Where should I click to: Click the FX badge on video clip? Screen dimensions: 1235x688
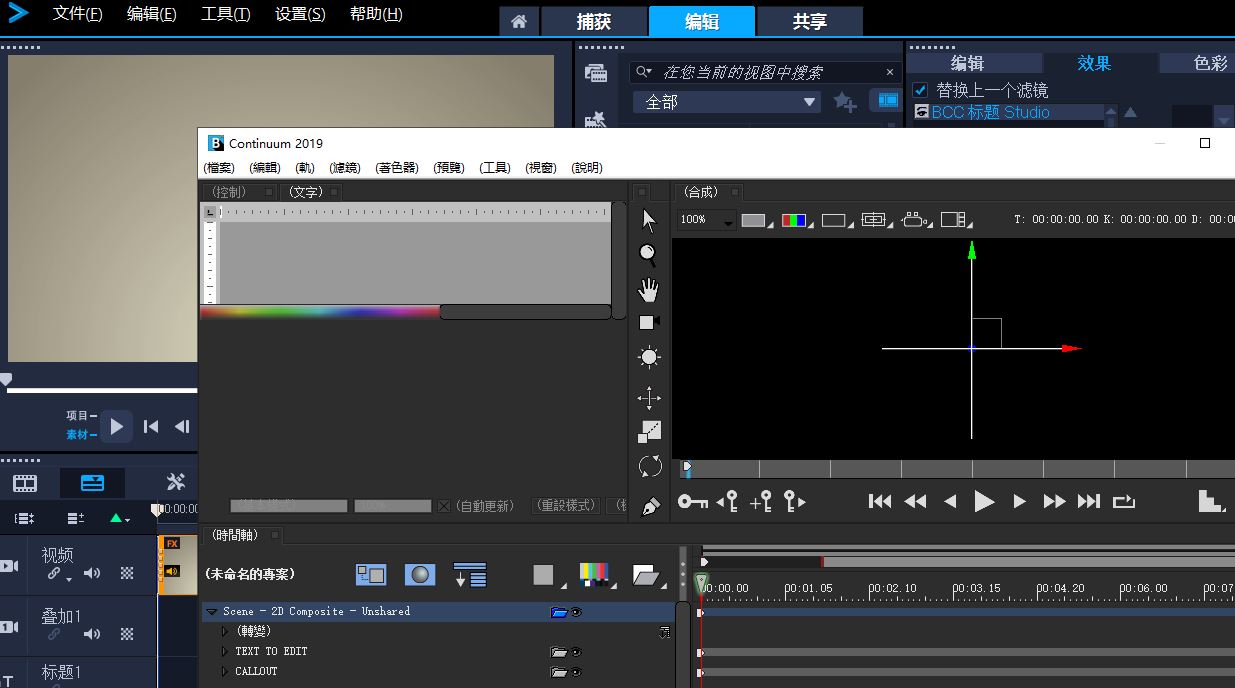172,544
